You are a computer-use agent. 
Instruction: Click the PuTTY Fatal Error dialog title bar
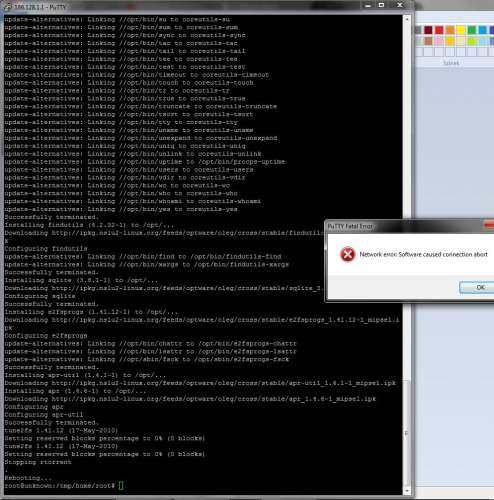click(403, 226)
